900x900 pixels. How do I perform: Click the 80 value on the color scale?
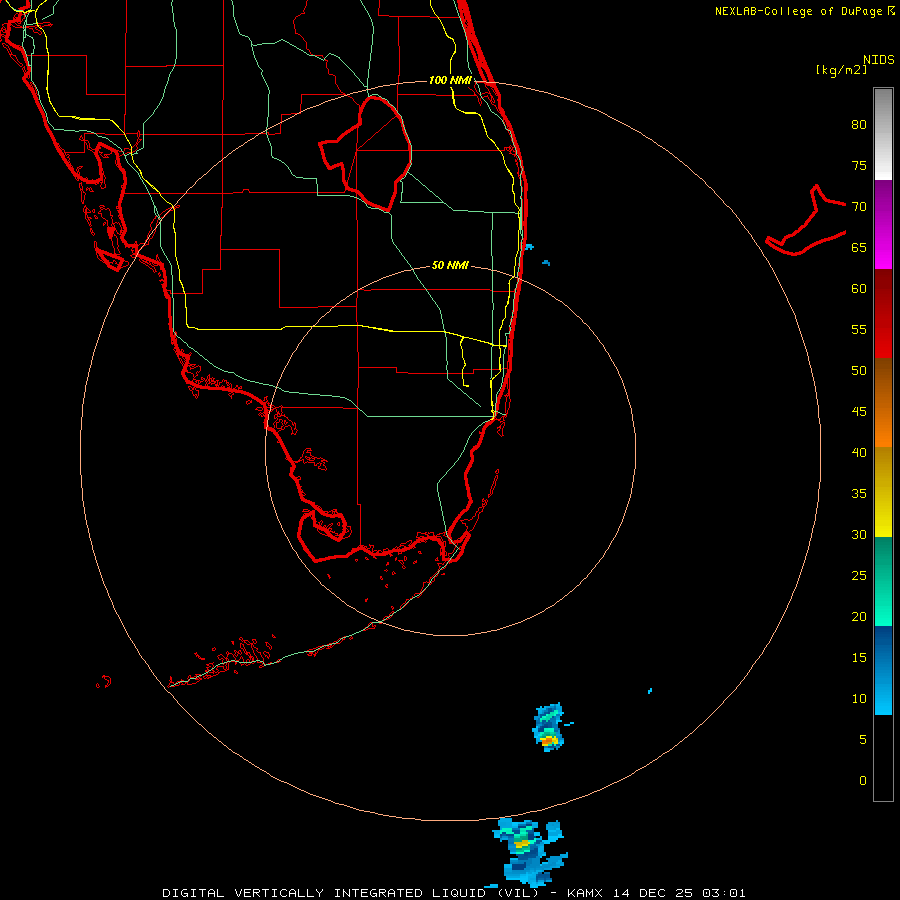pyautogui.click(x=859, y=125)
